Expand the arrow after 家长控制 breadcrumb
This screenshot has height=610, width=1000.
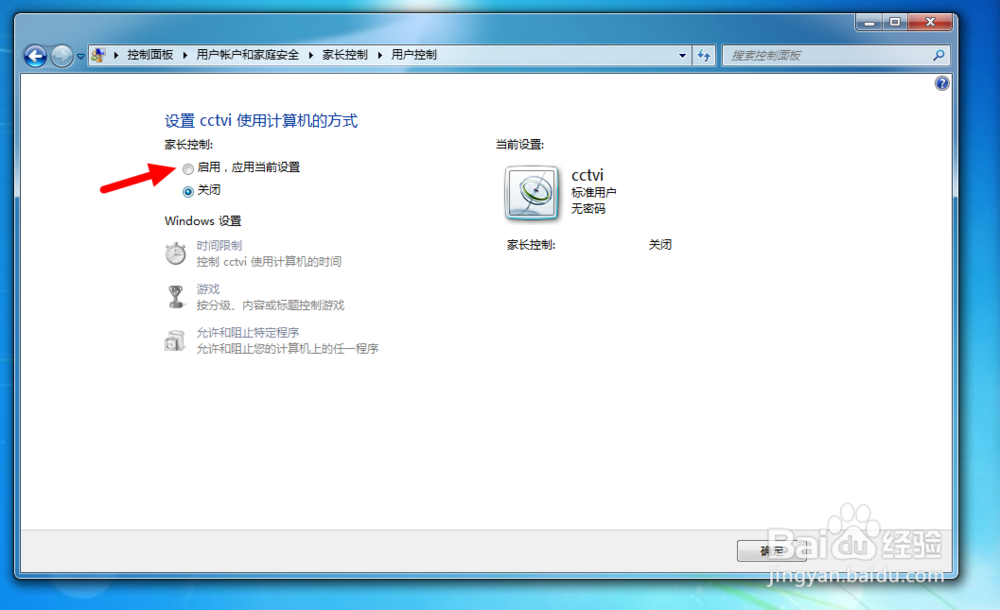[x=379, y=55]
